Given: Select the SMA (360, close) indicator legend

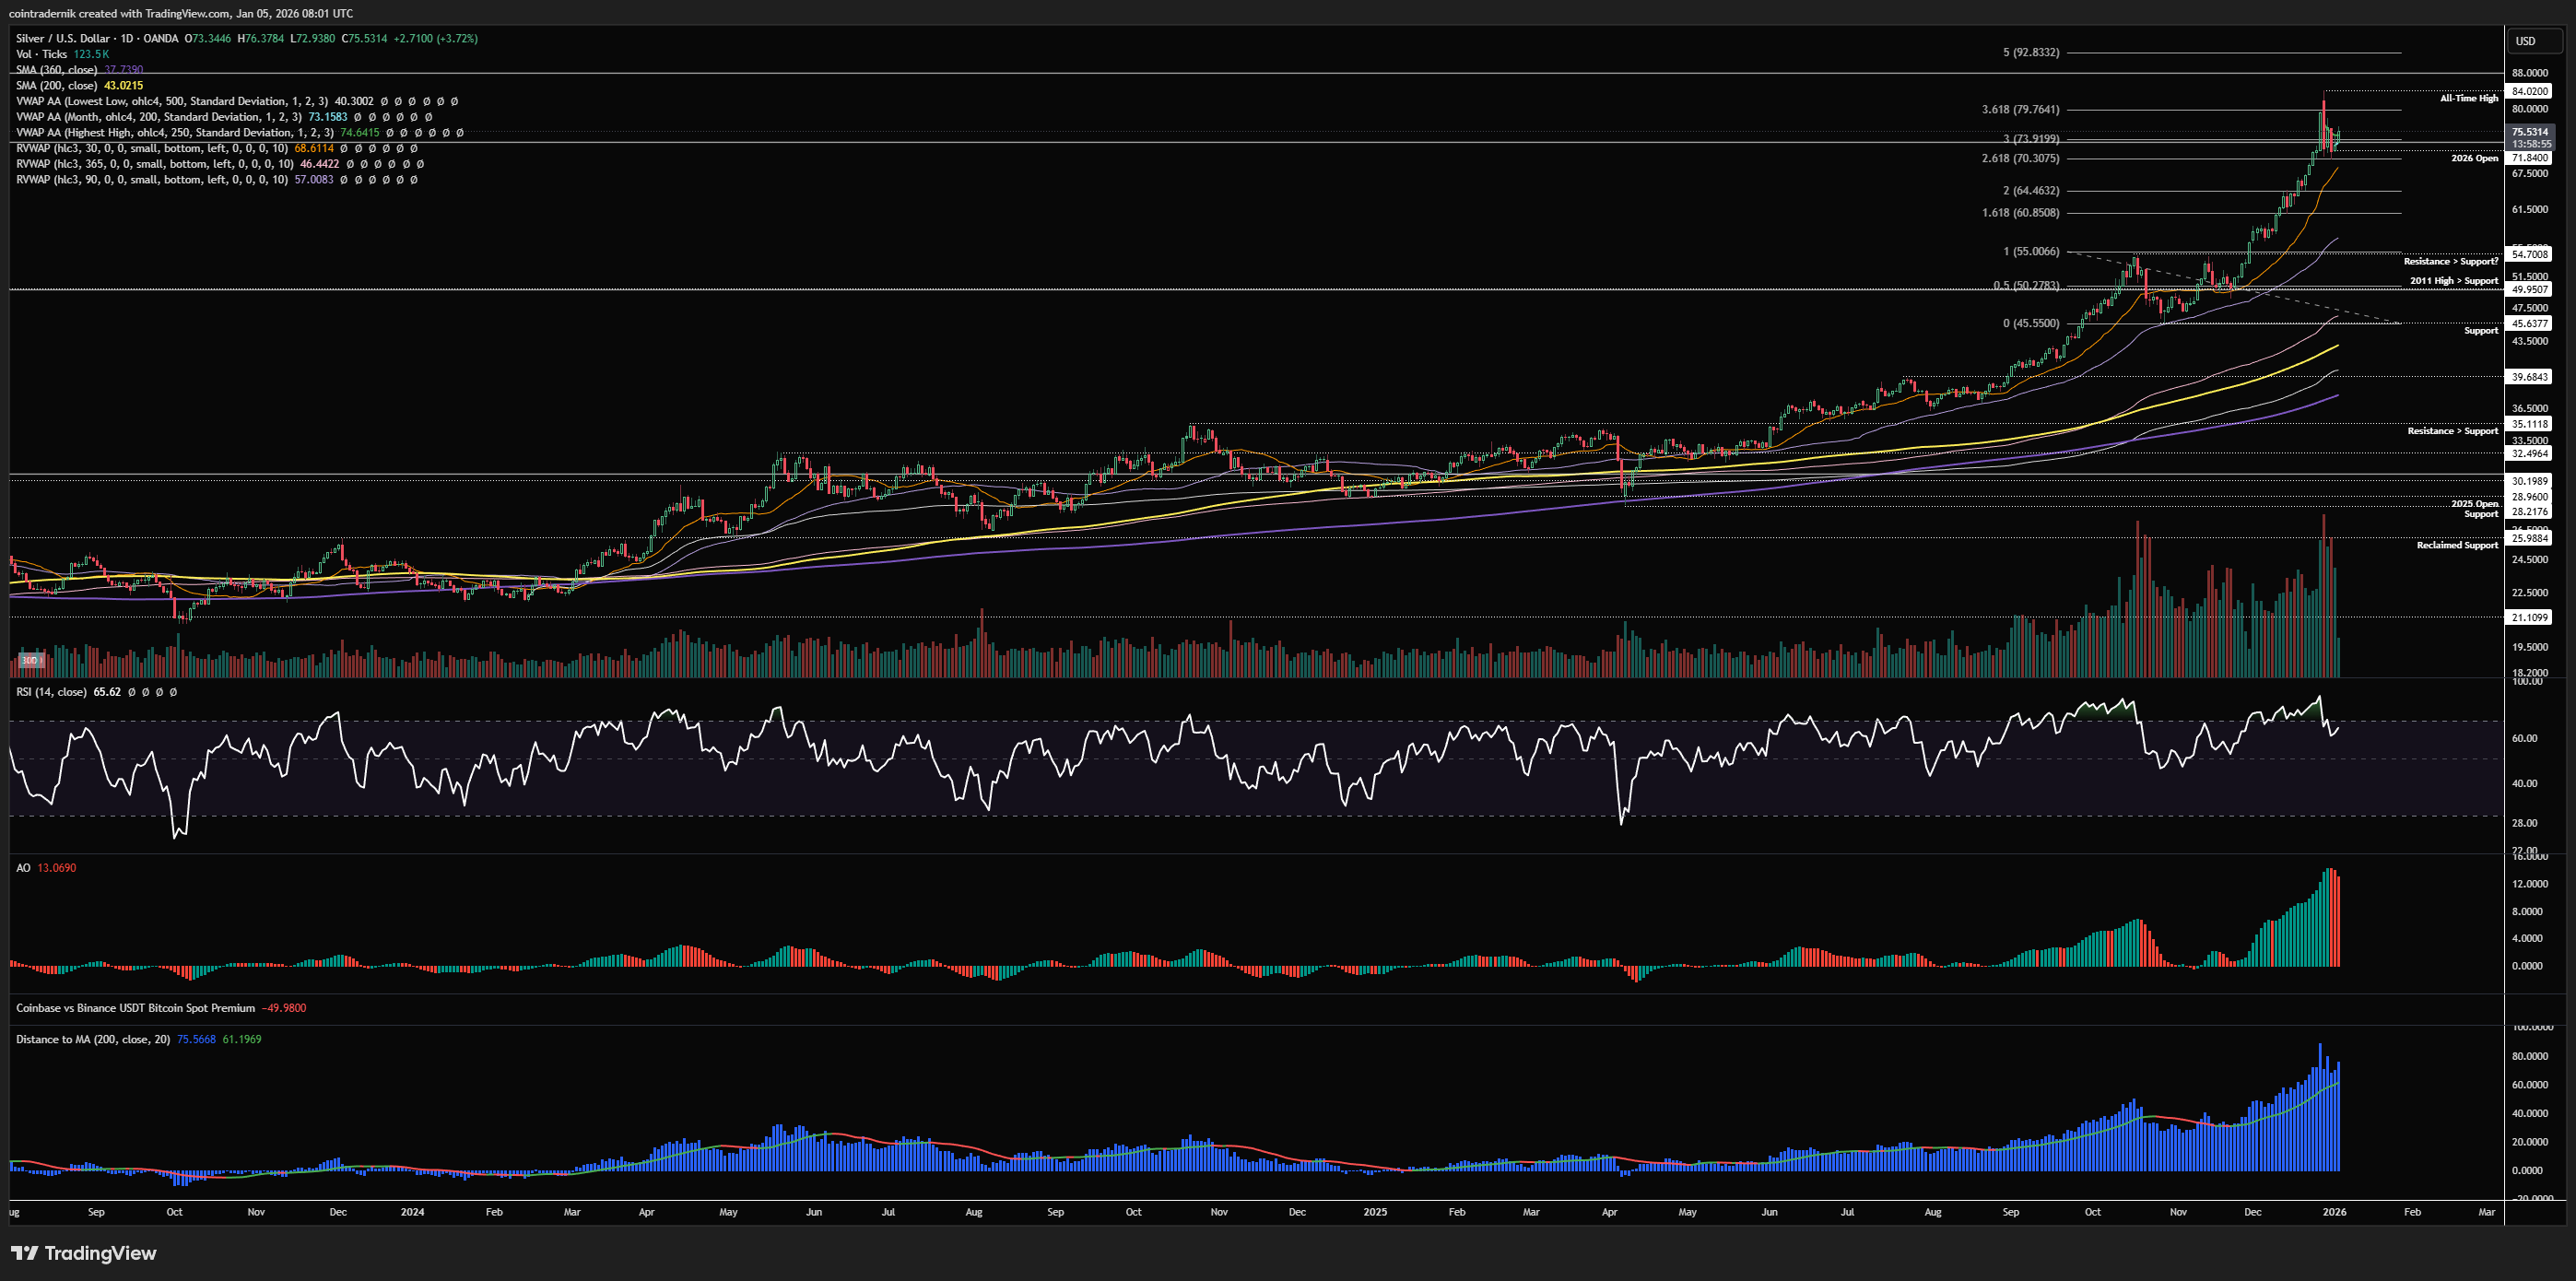Looking at the screenshot, I should pyautogui.click(x=56, y=70).
